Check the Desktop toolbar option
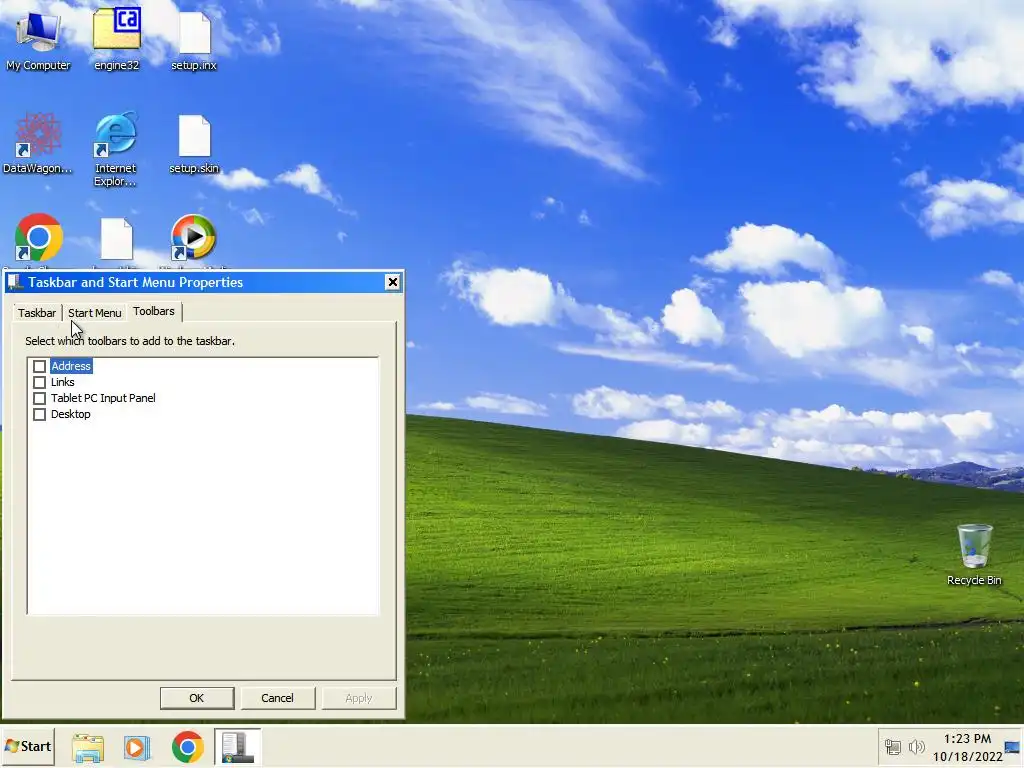This screenshot has height=768, width=1024. [x=39, y=415]
